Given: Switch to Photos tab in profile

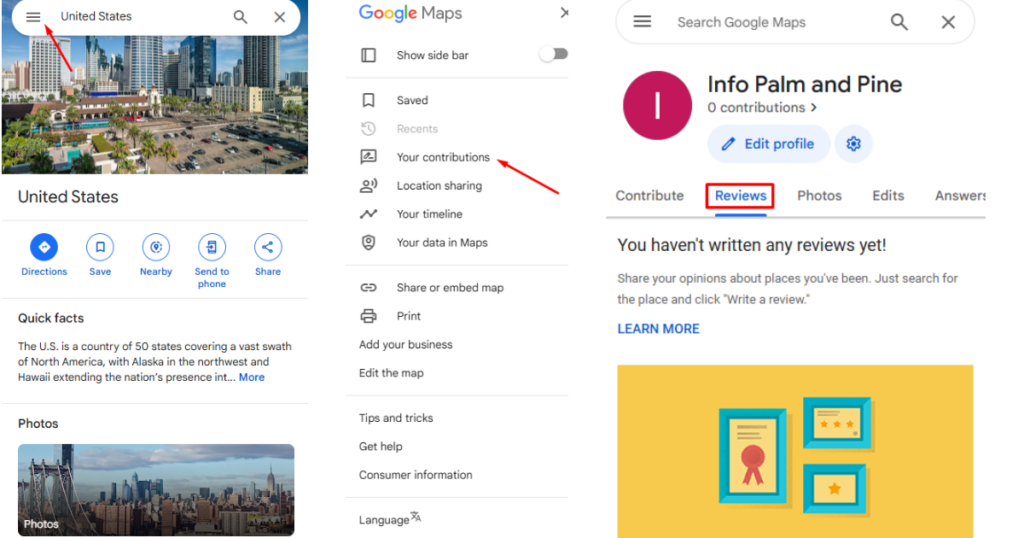Looking at the screenshot, I should [819, 196].
